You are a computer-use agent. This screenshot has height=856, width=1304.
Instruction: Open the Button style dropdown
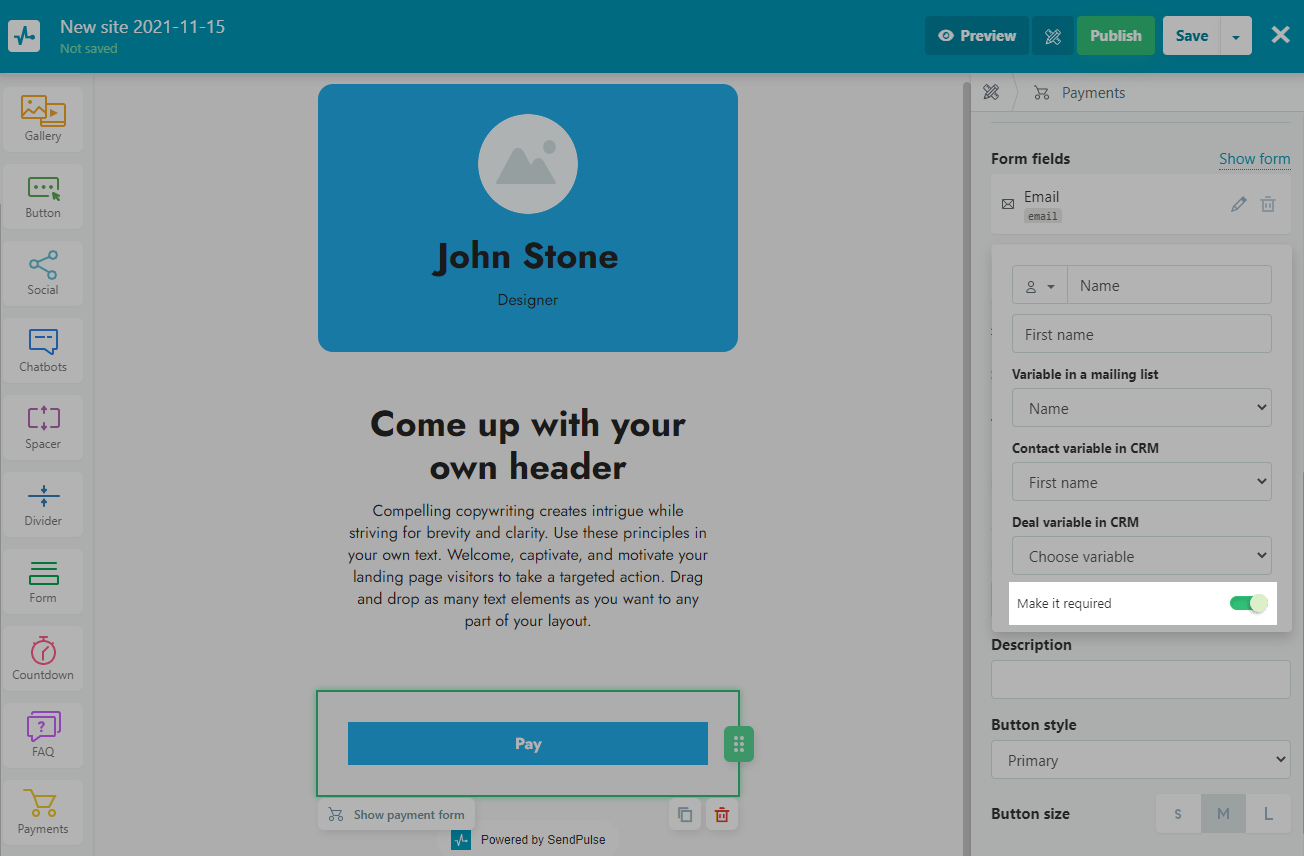coord(1141,760)
